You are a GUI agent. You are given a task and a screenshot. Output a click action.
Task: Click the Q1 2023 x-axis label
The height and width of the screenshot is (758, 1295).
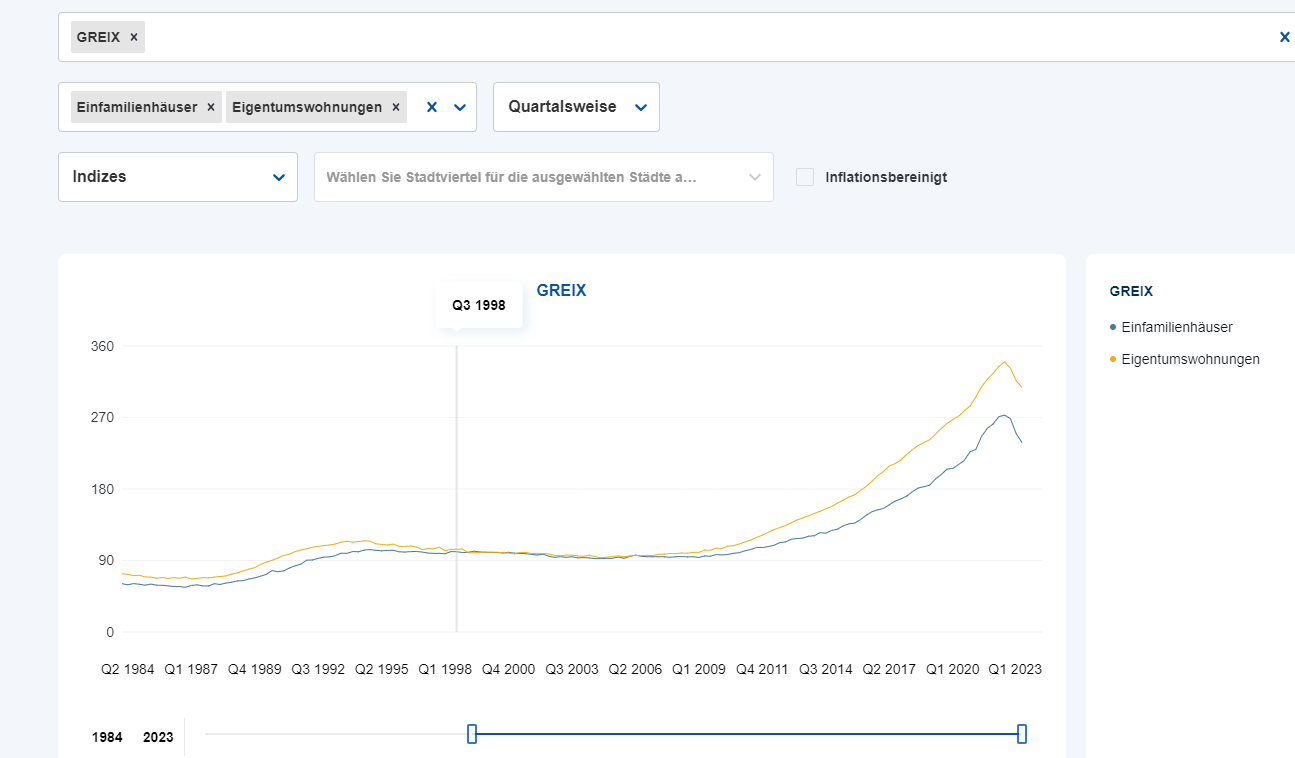tap(1014, 670)
